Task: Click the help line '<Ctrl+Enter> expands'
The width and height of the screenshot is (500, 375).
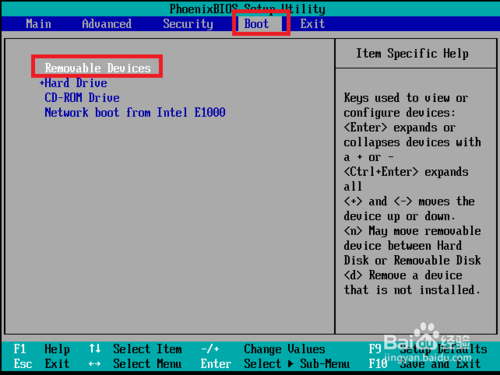Action: (406, 172)
